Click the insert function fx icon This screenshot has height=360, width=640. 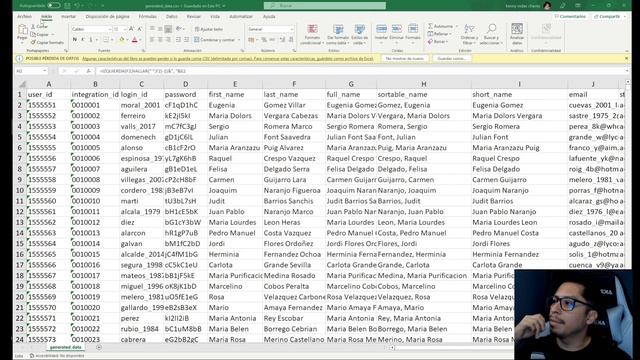[x=89, y=71]
